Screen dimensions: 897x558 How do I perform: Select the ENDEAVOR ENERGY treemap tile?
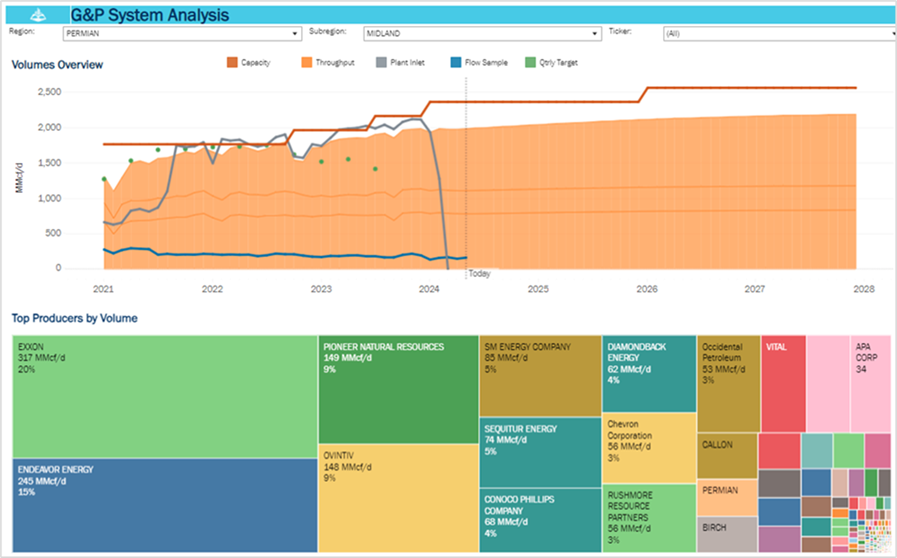coord(165,505)
